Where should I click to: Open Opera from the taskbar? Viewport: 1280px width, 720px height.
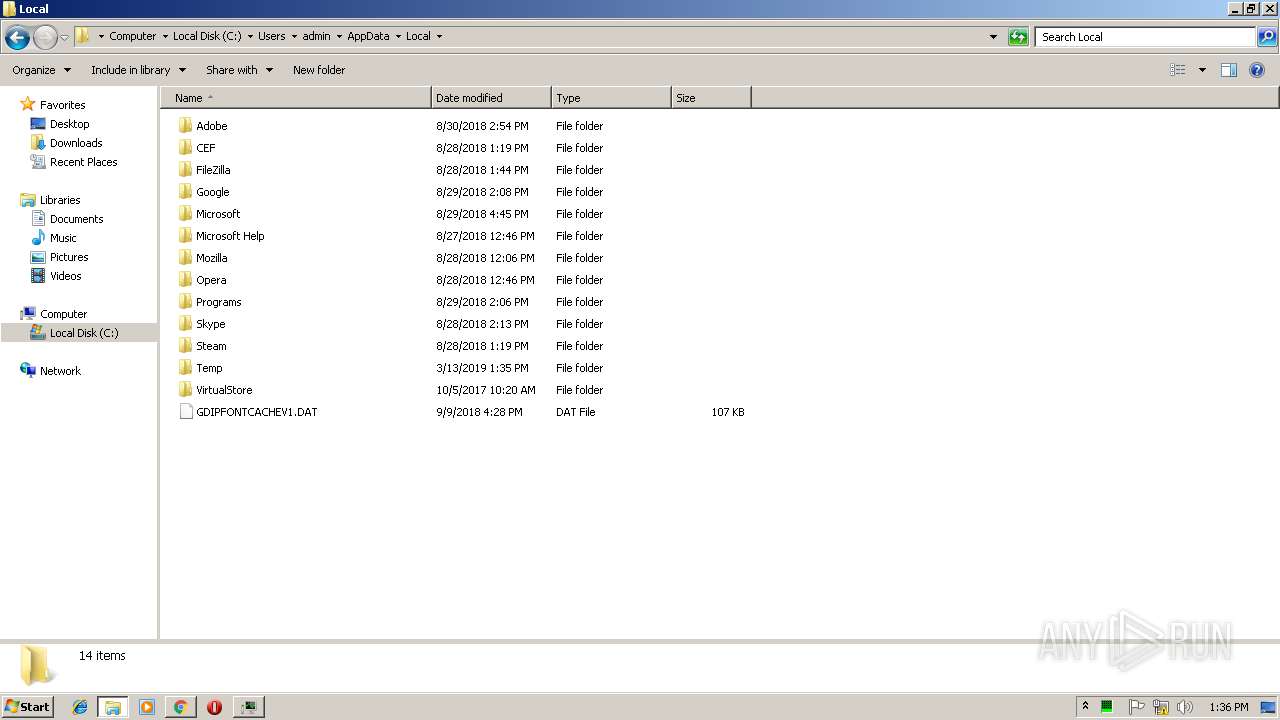click(214, 707)
